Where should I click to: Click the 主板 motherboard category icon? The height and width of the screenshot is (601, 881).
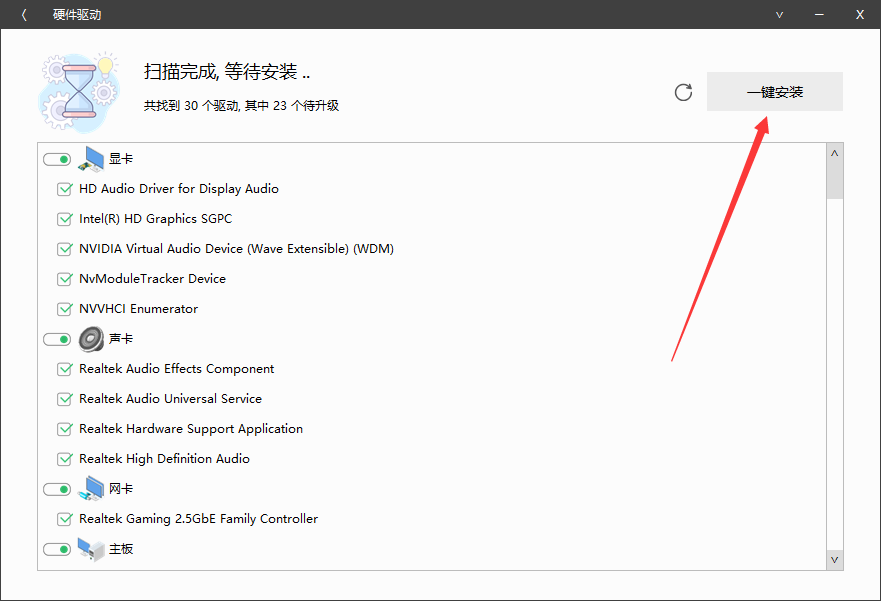tap(91, 549)
